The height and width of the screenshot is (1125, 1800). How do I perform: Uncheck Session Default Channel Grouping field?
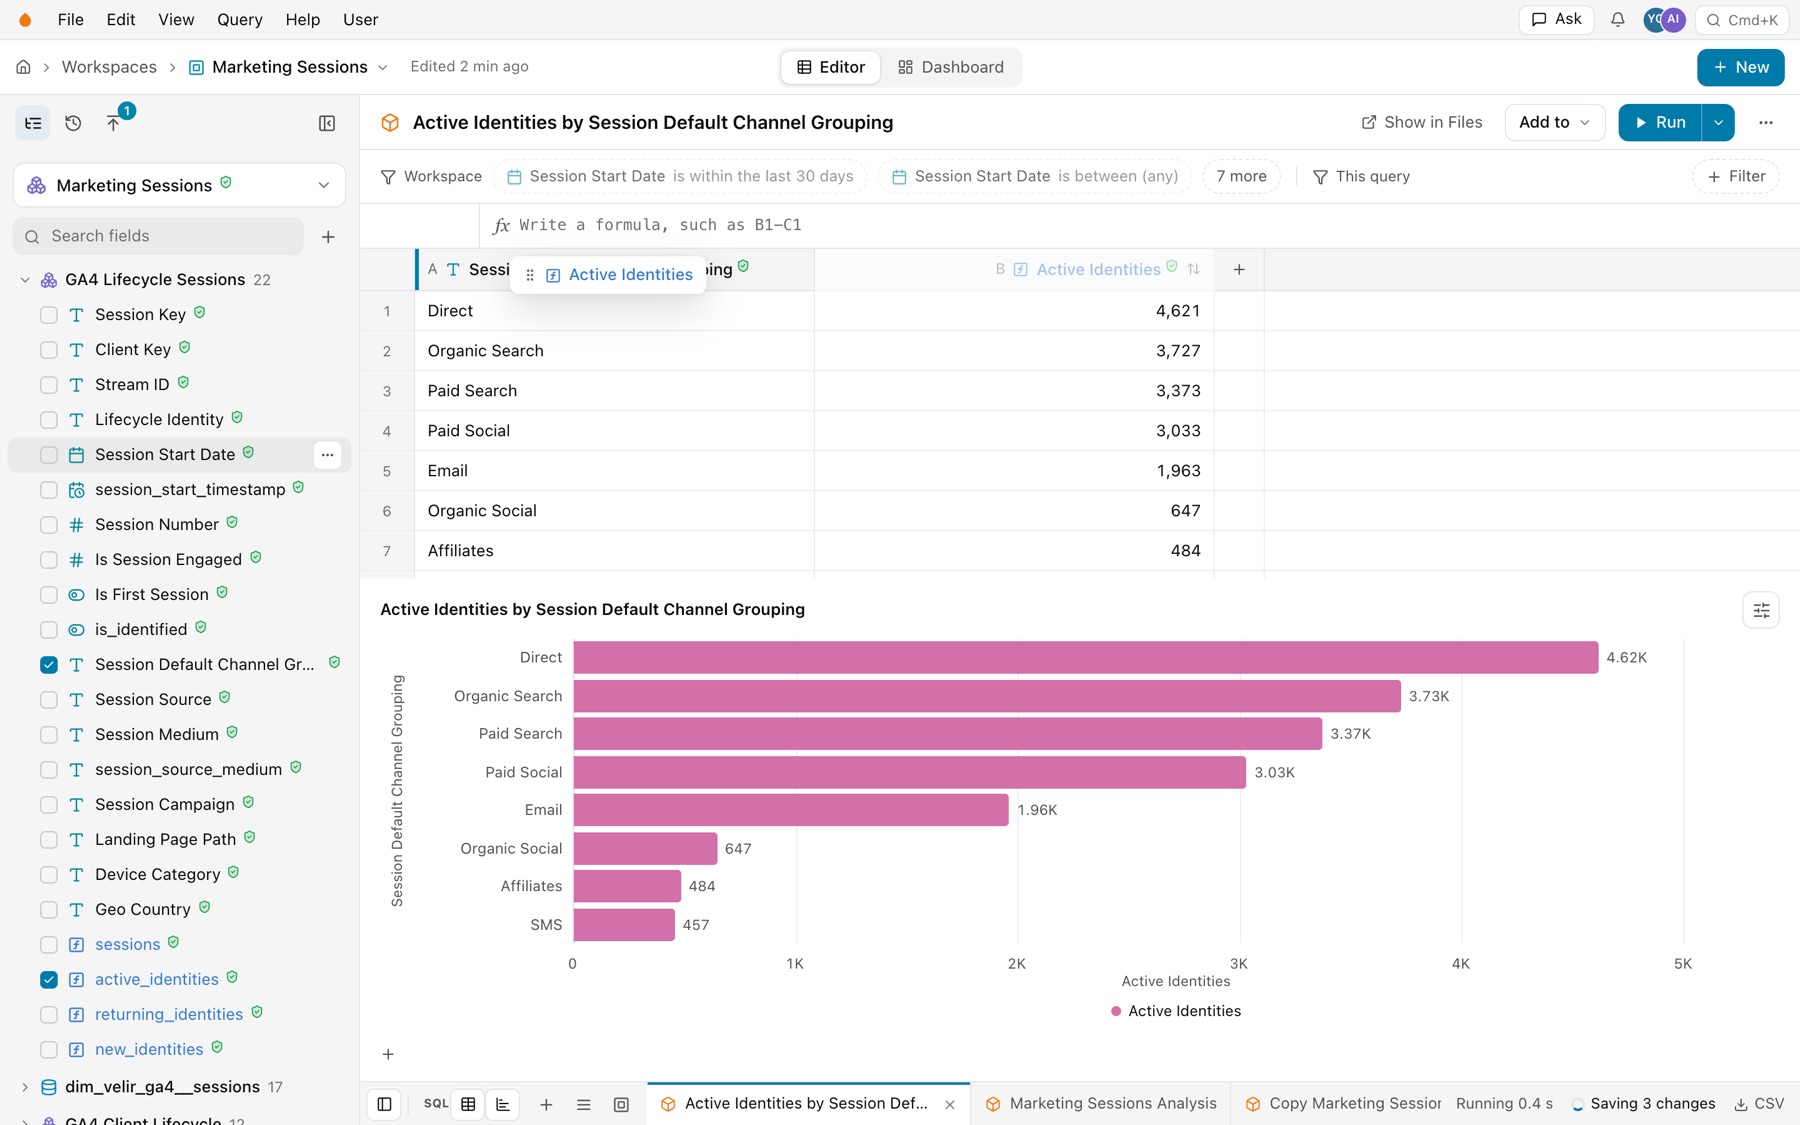coord(49,665)
